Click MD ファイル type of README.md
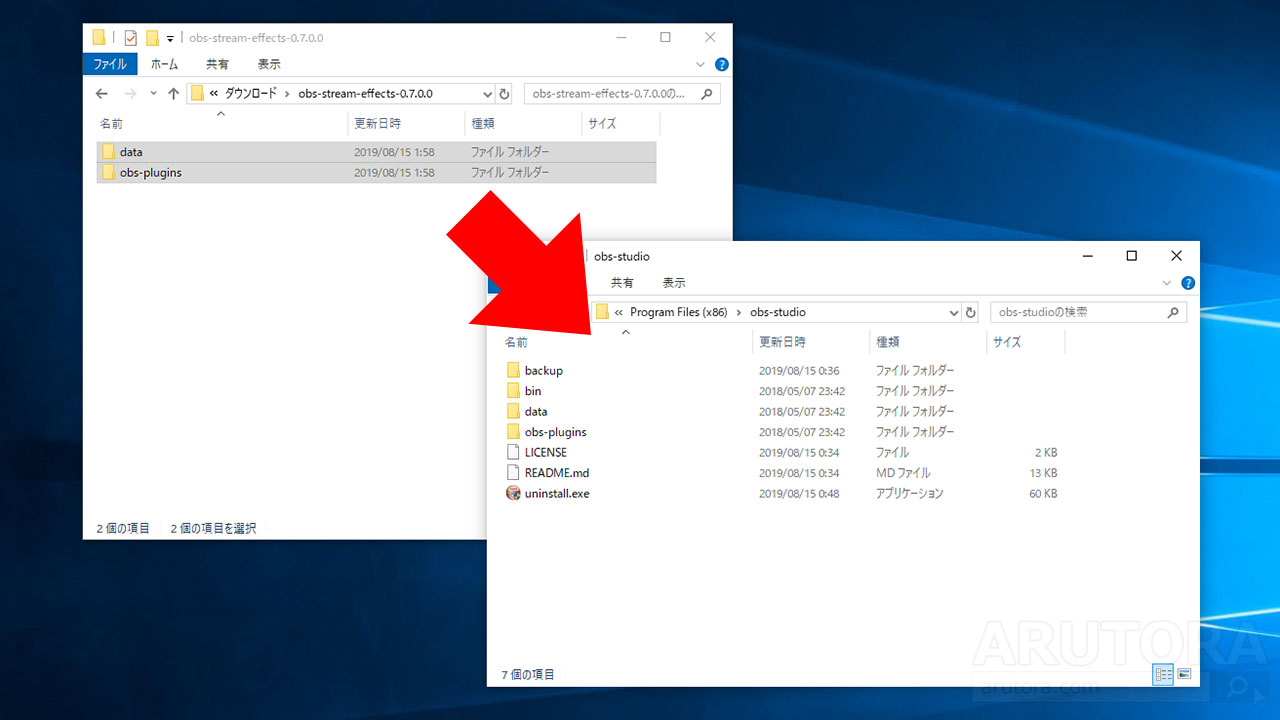 (903, 473)
